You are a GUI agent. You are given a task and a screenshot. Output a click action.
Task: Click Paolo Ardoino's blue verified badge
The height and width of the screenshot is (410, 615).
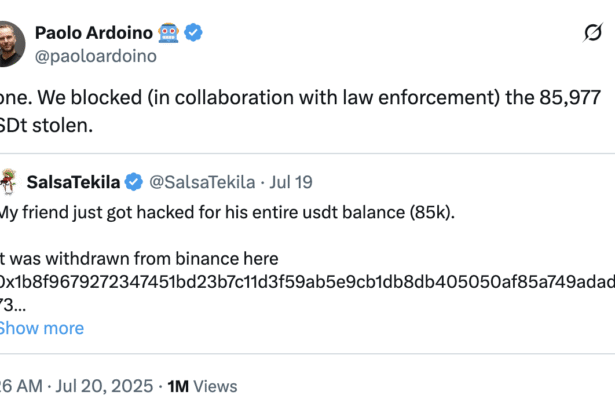click(193, 33)
